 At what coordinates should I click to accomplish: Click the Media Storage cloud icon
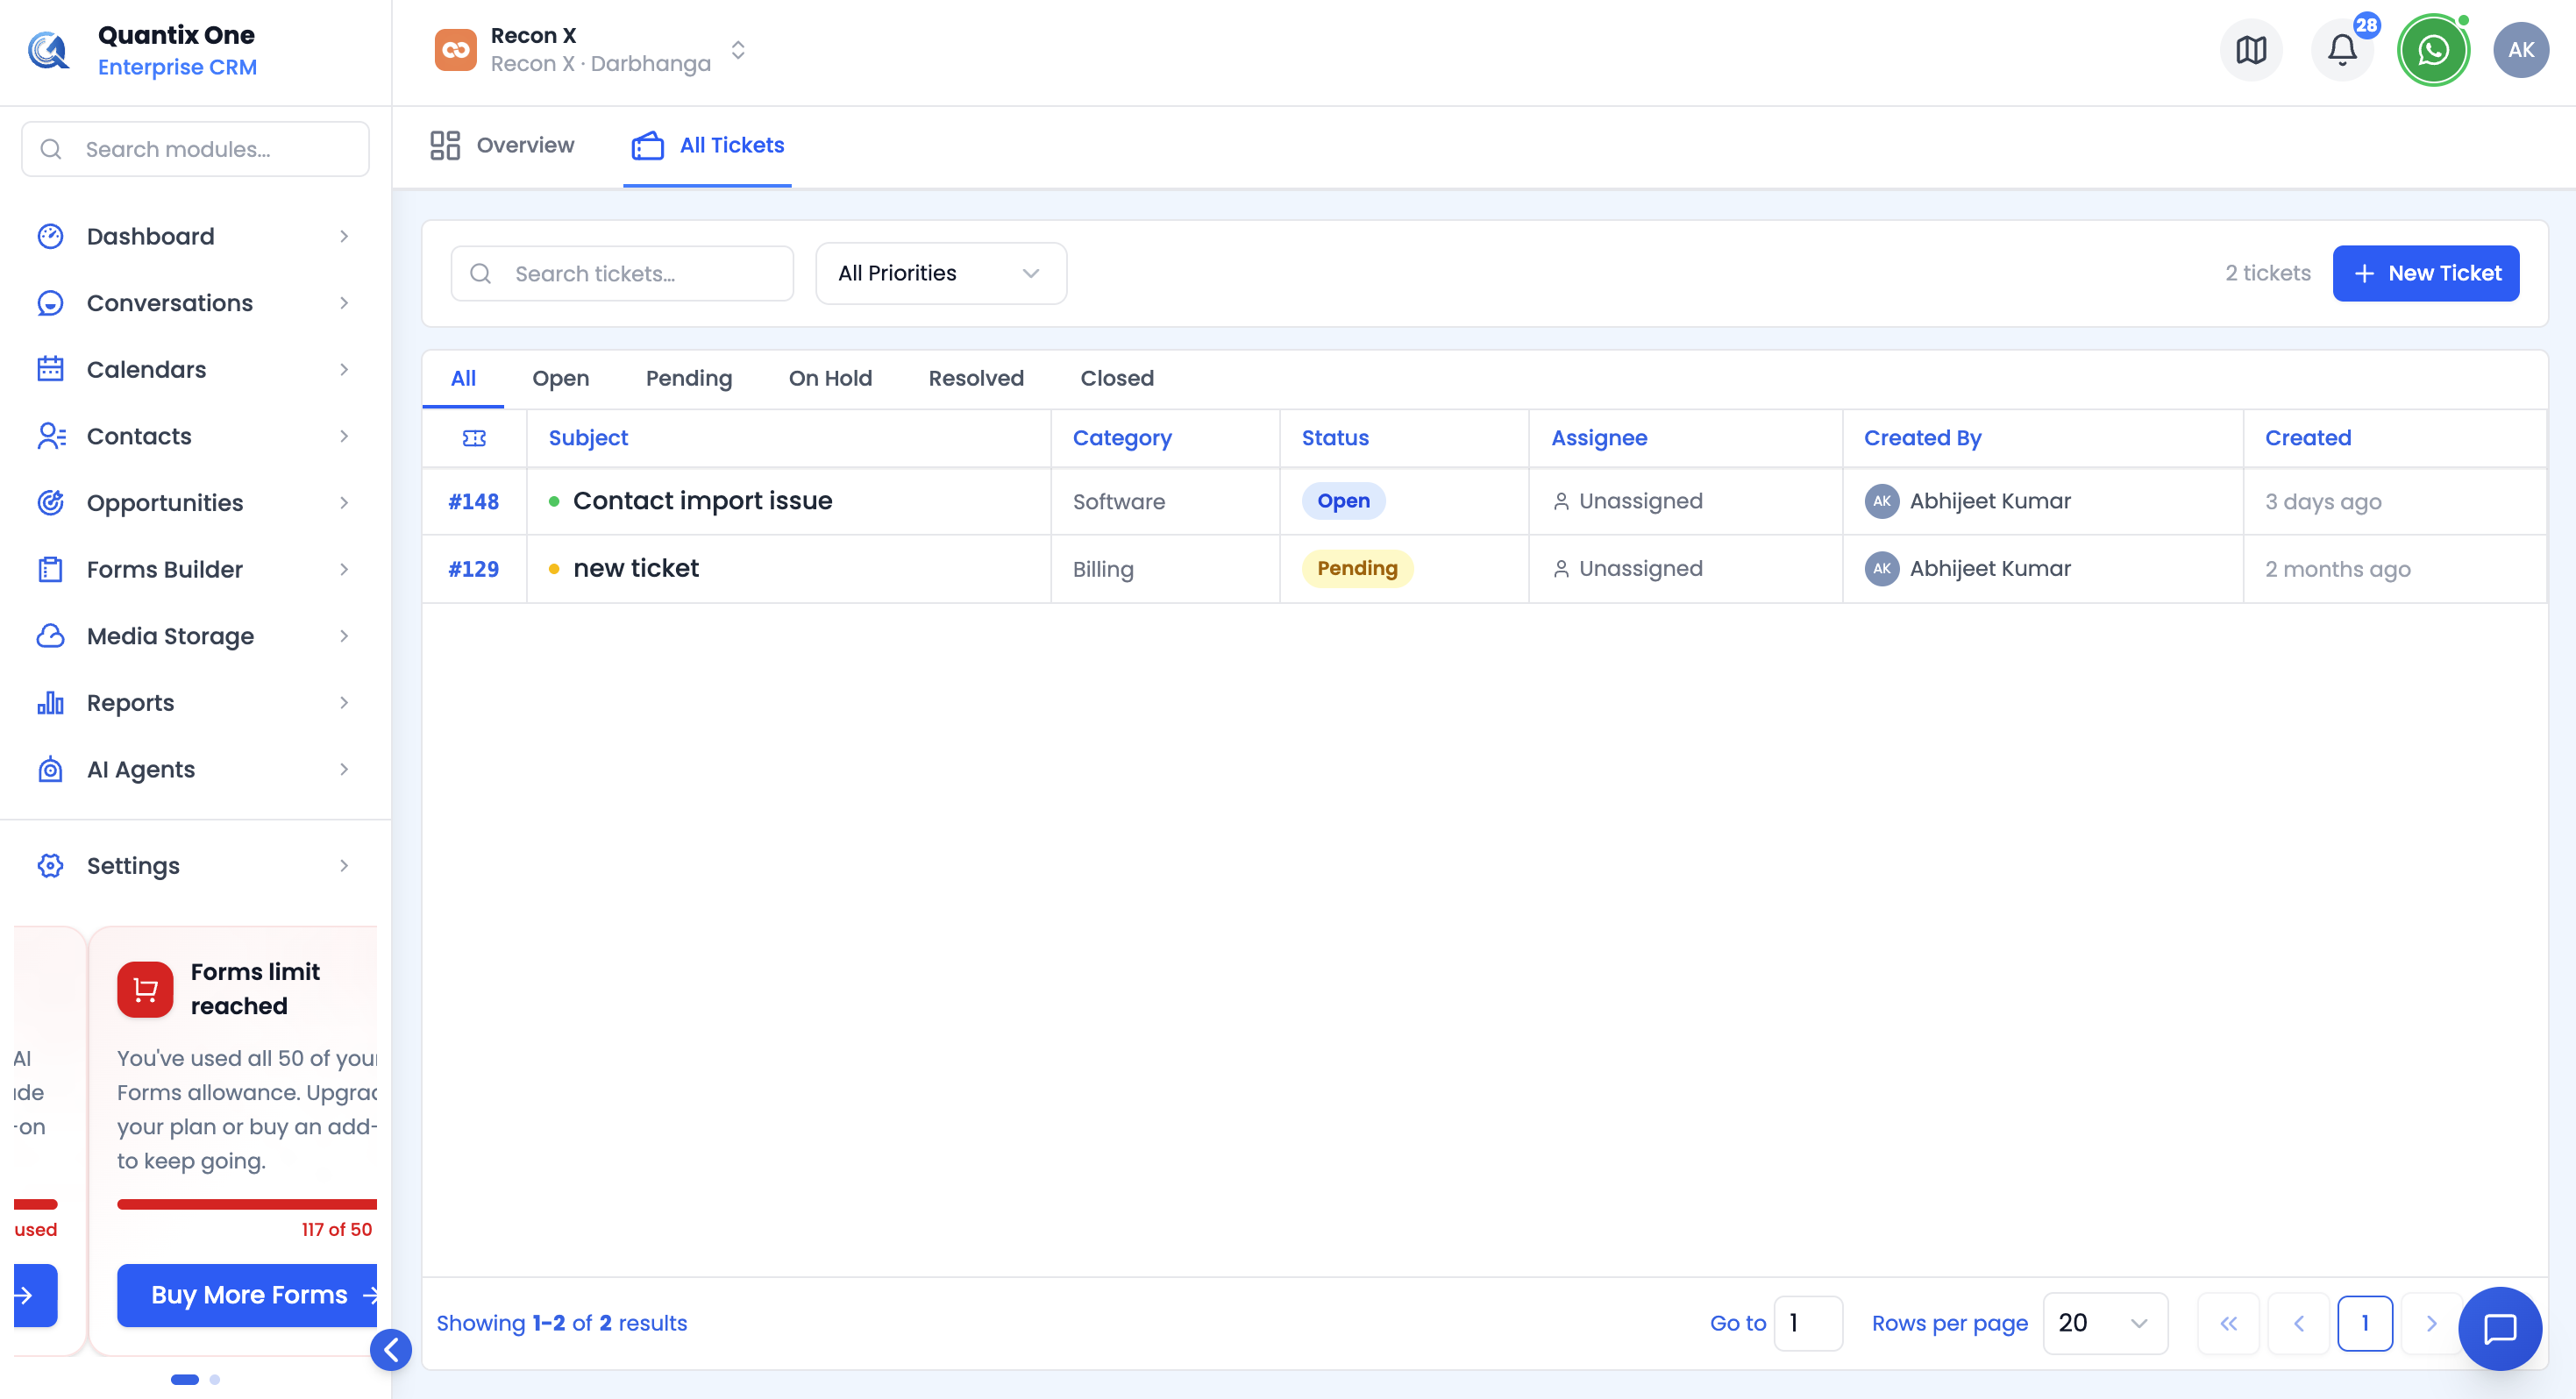(50, 636)
